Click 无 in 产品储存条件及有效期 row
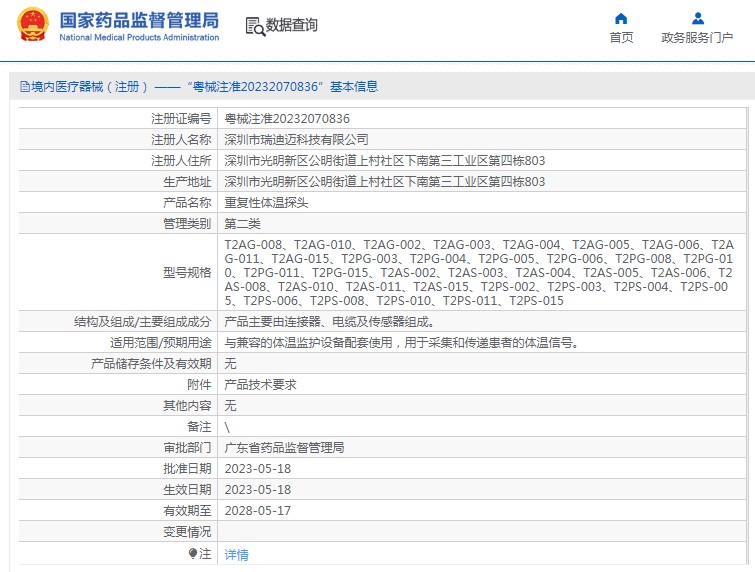 coord(230,364)
